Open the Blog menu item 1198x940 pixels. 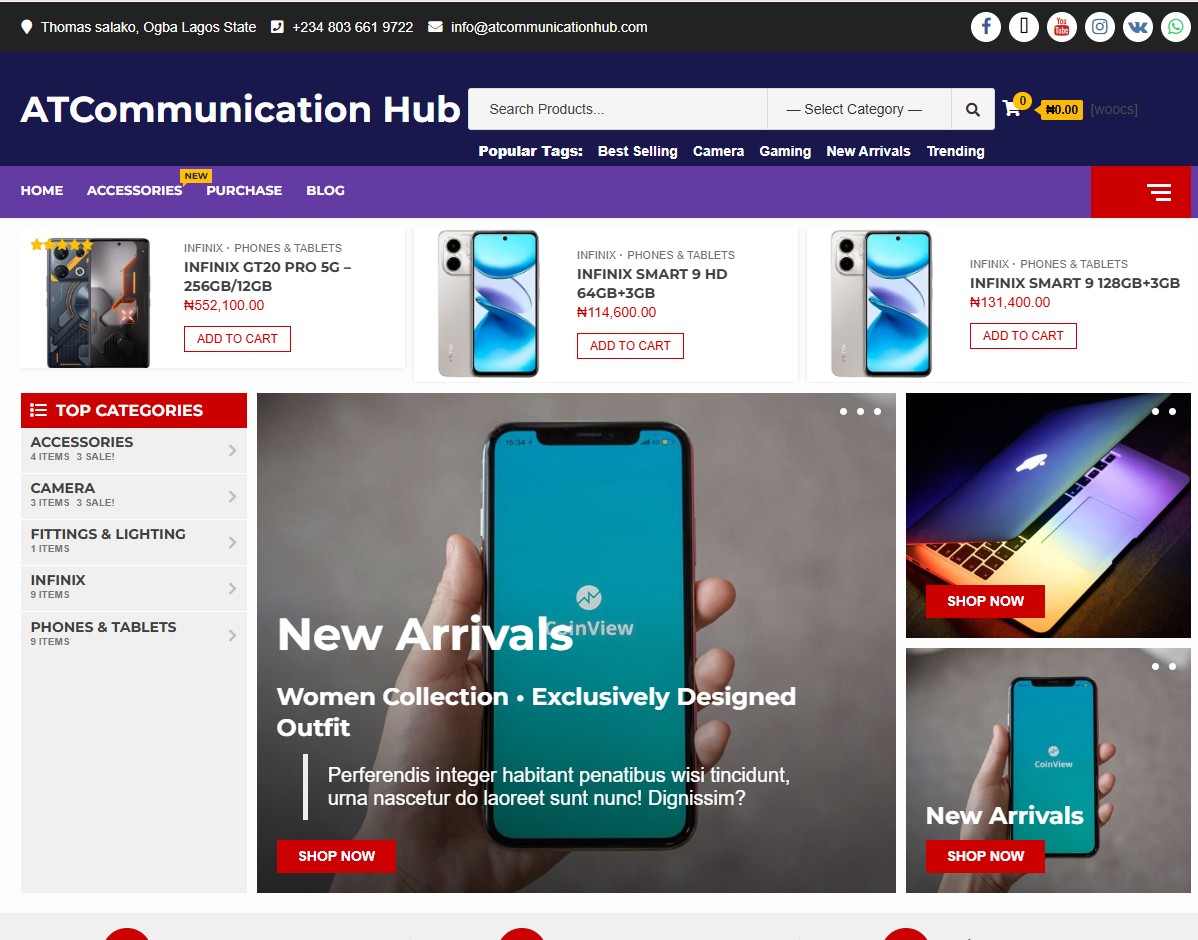point(325,190)
